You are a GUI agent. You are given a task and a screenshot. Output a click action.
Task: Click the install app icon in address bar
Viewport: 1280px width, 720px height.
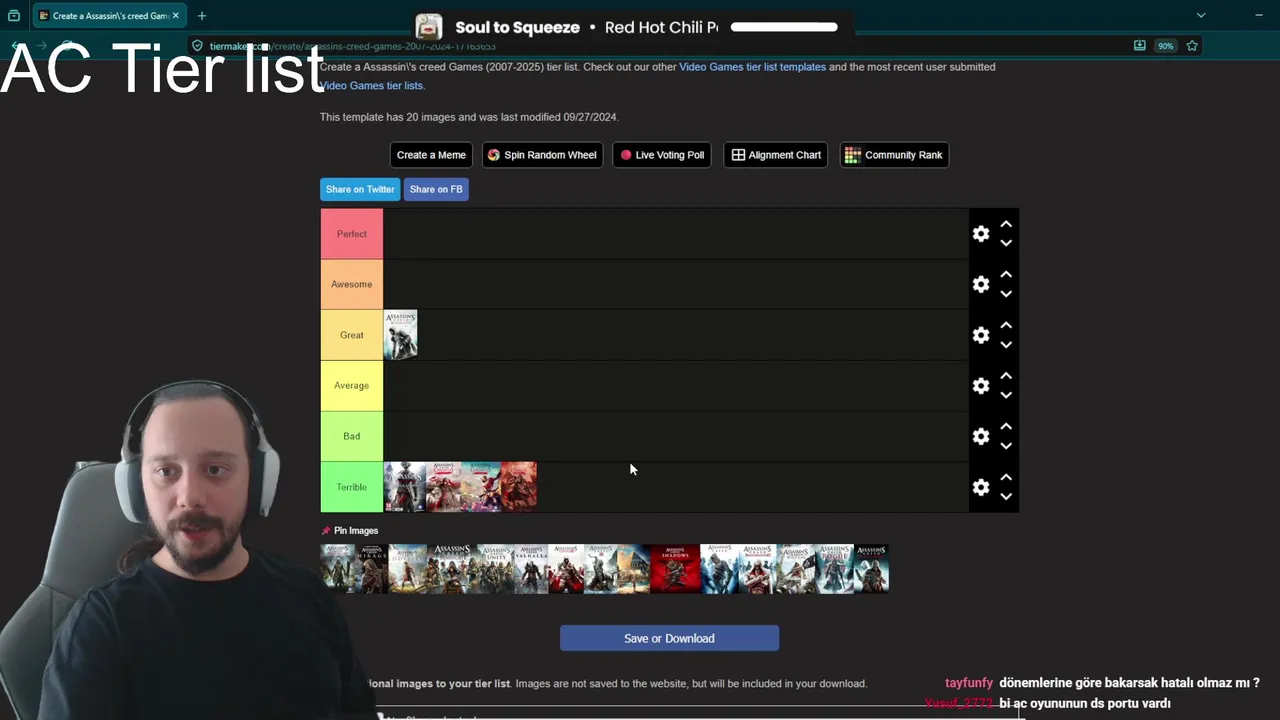(1140, 46)
